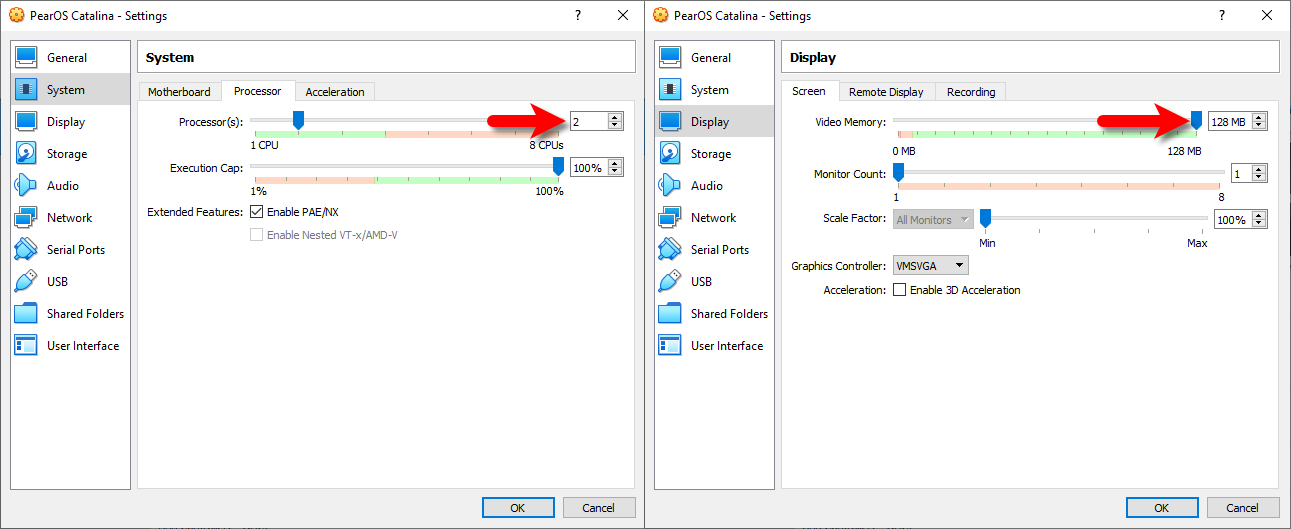
Task: Select User Interface icon in left window
Action: (26, 346)
